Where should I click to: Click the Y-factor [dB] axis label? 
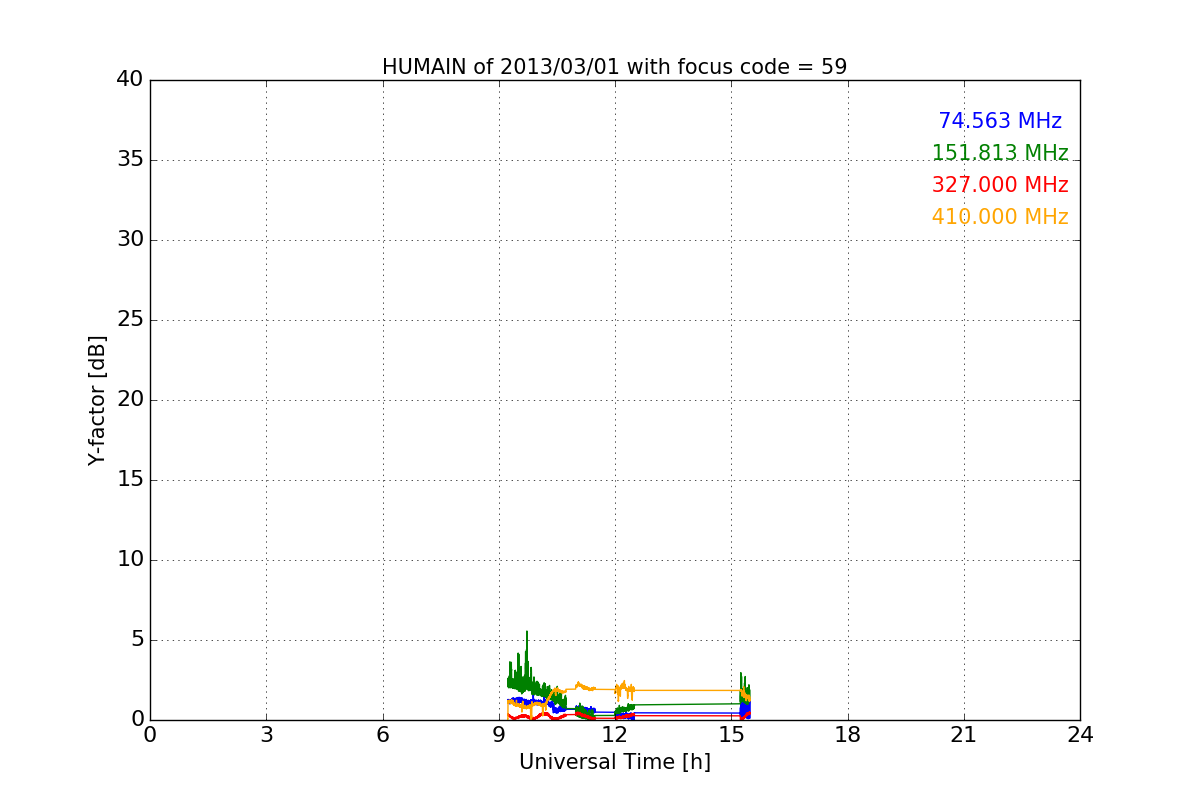[x=97, y=400]
